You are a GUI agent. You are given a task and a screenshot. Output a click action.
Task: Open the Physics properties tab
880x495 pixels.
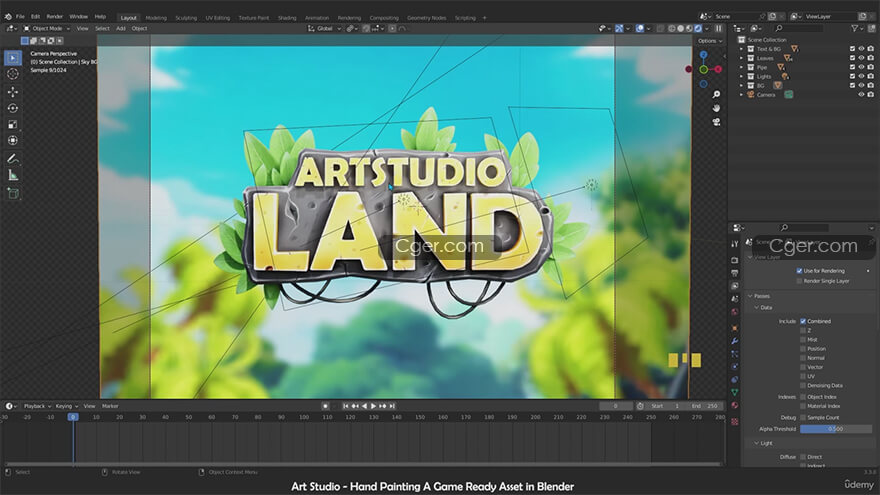pyautogui.click(x=735, y=367)
